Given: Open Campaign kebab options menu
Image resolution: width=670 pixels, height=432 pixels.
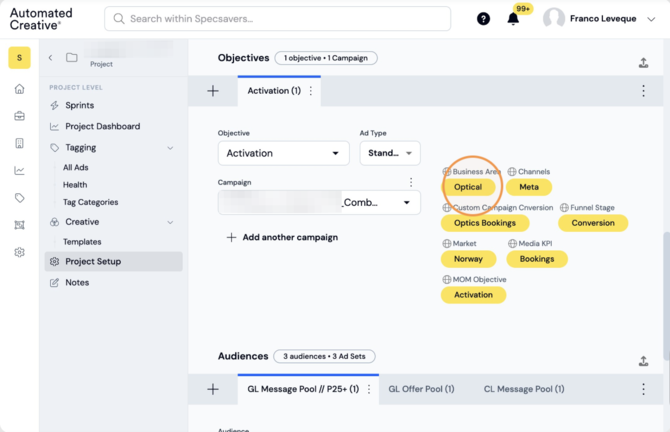Looking at the screenshot, I should [x=411, y=182].
